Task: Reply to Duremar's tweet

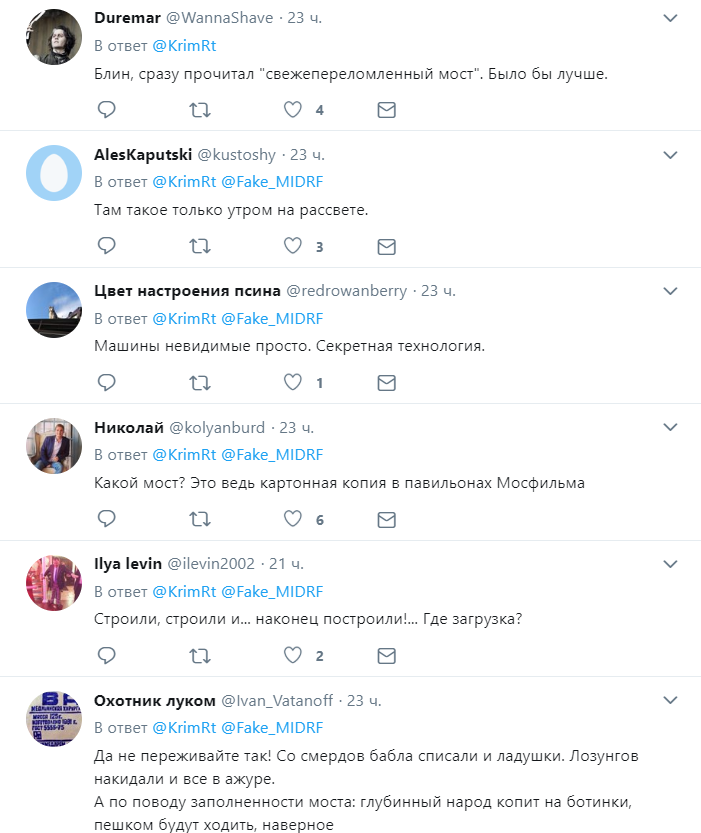Action: pos(107,109)
